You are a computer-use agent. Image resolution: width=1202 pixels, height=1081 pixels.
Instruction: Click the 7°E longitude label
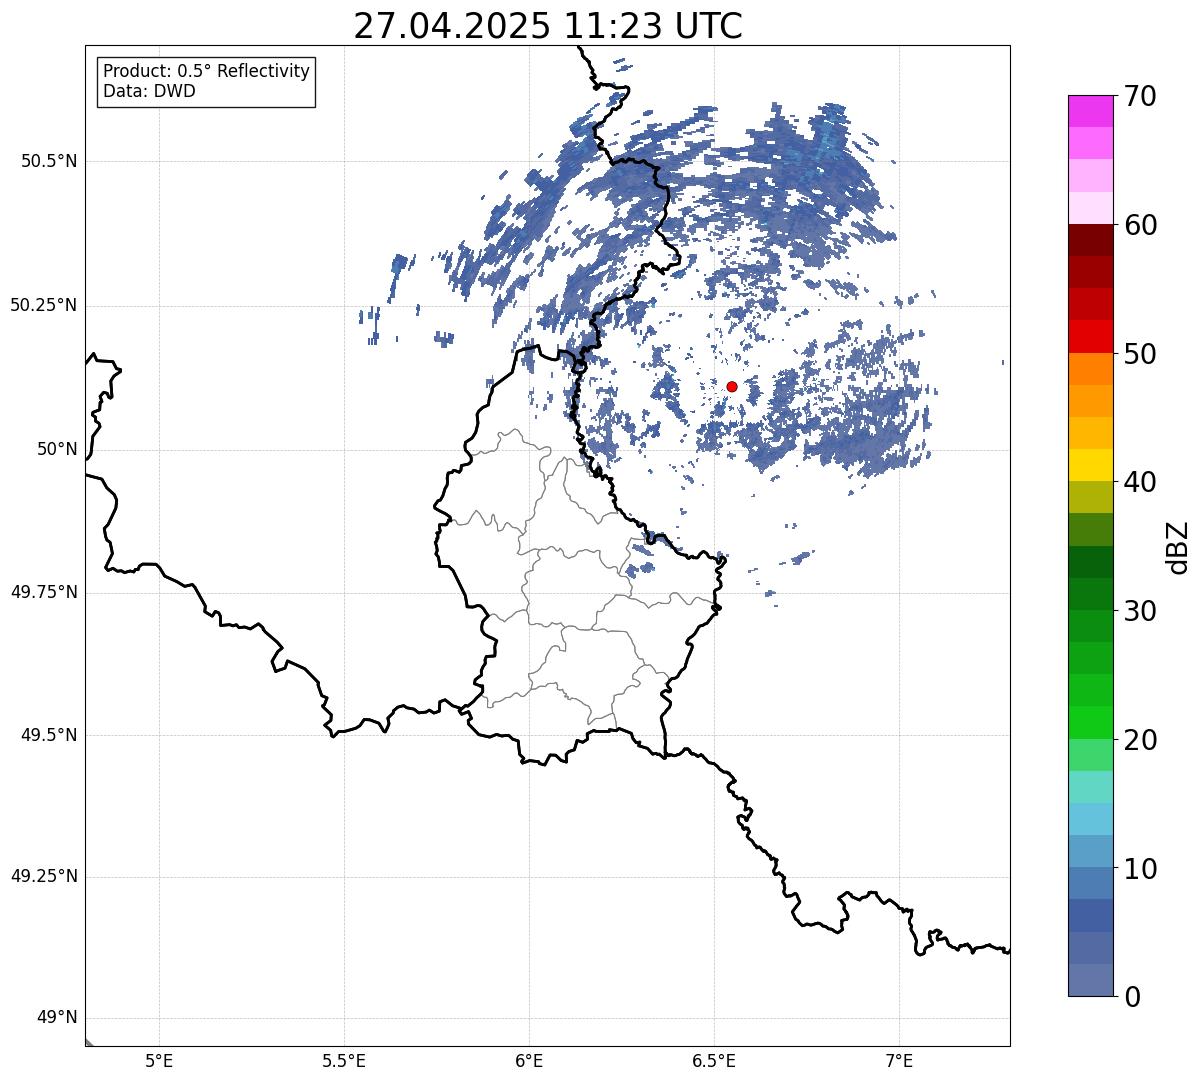point(899,1060)
